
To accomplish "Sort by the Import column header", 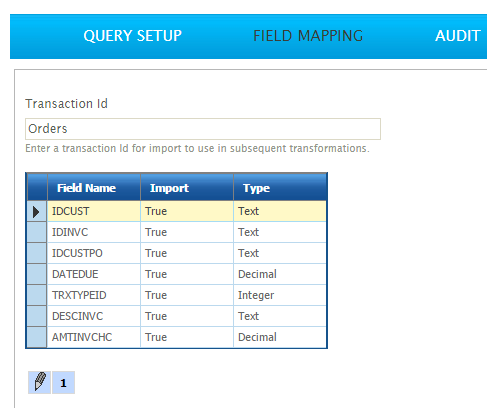I will pyautogui.click(x=187, y=187).
